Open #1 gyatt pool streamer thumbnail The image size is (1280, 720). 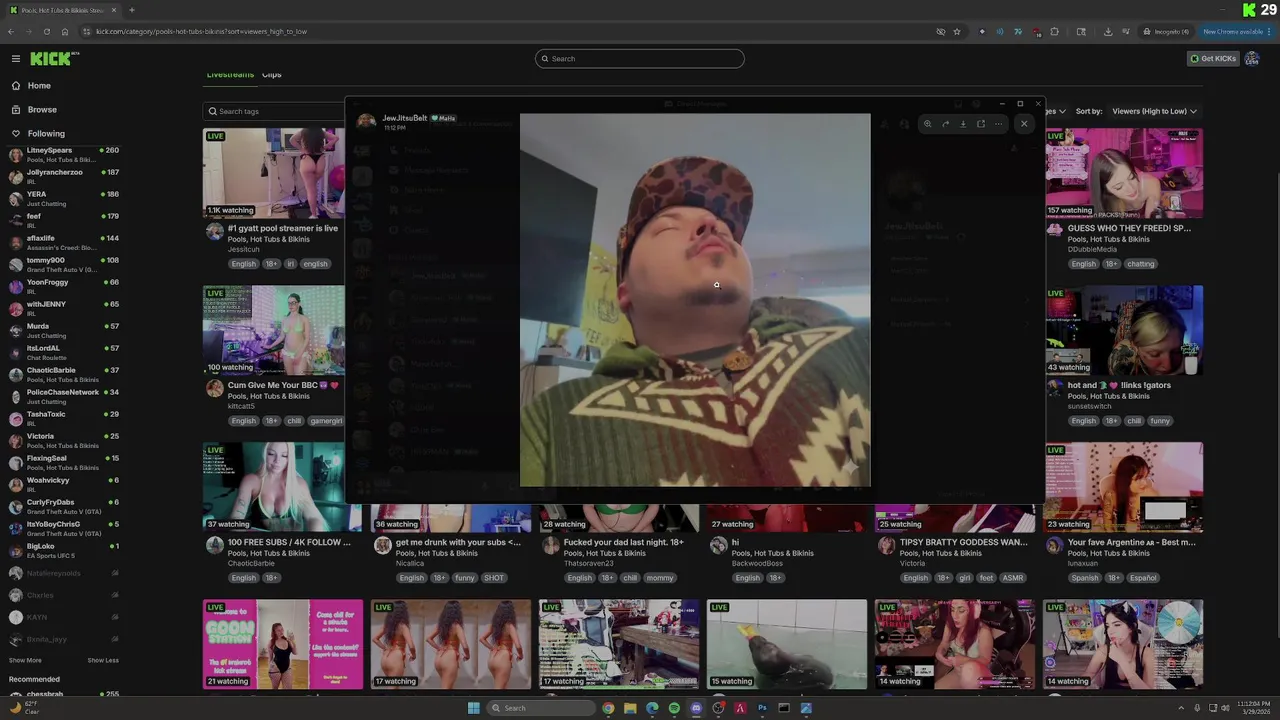(x=274, y=173)
